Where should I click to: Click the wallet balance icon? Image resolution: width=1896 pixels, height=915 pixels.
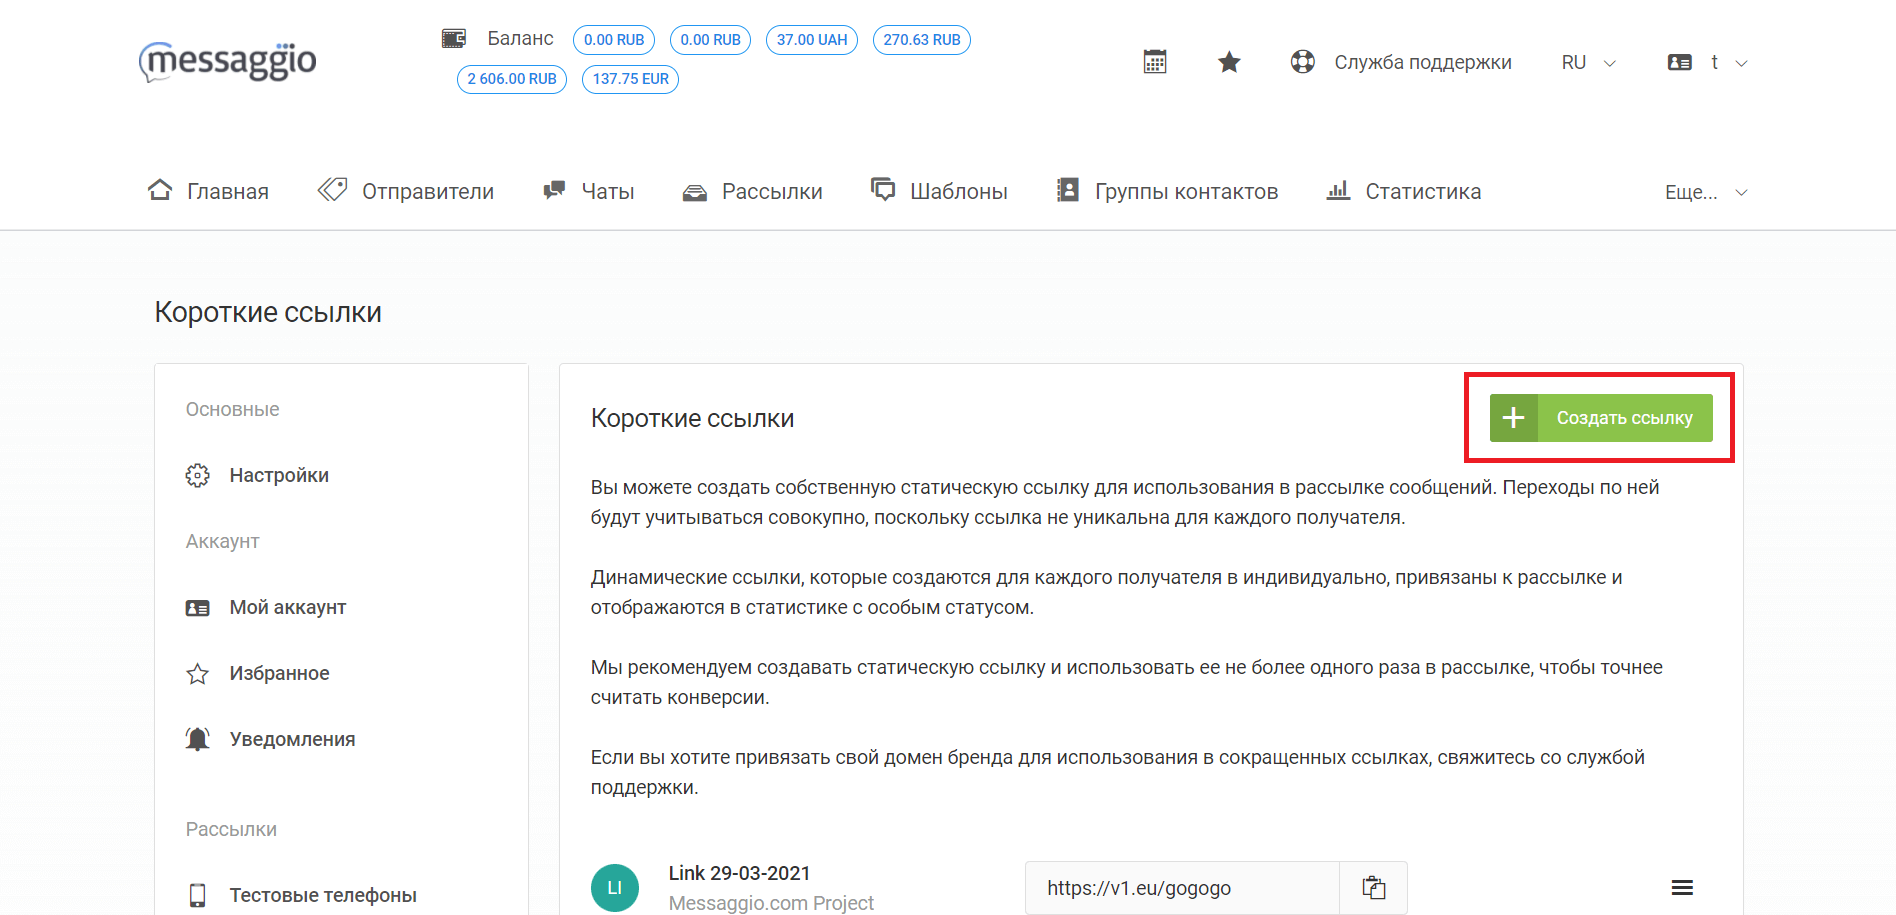(x=454, y=39)
